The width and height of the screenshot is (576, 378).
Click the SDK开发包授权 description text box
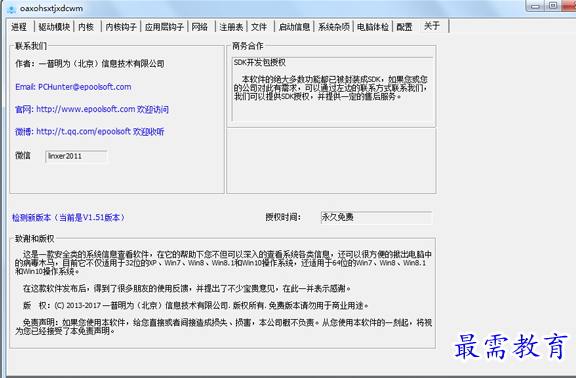(333, 89)
